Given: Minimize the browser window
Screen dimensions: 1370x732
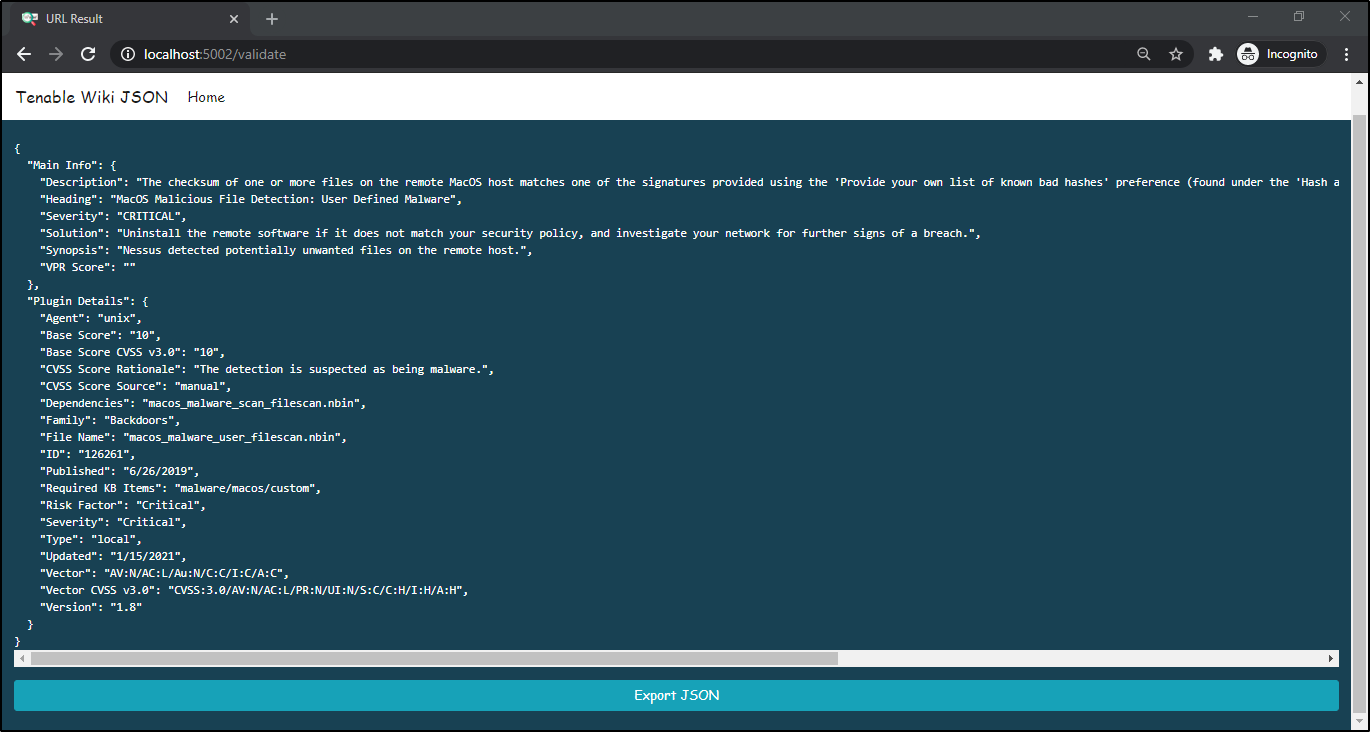Looking at the screenshot, I should 1254,16.
